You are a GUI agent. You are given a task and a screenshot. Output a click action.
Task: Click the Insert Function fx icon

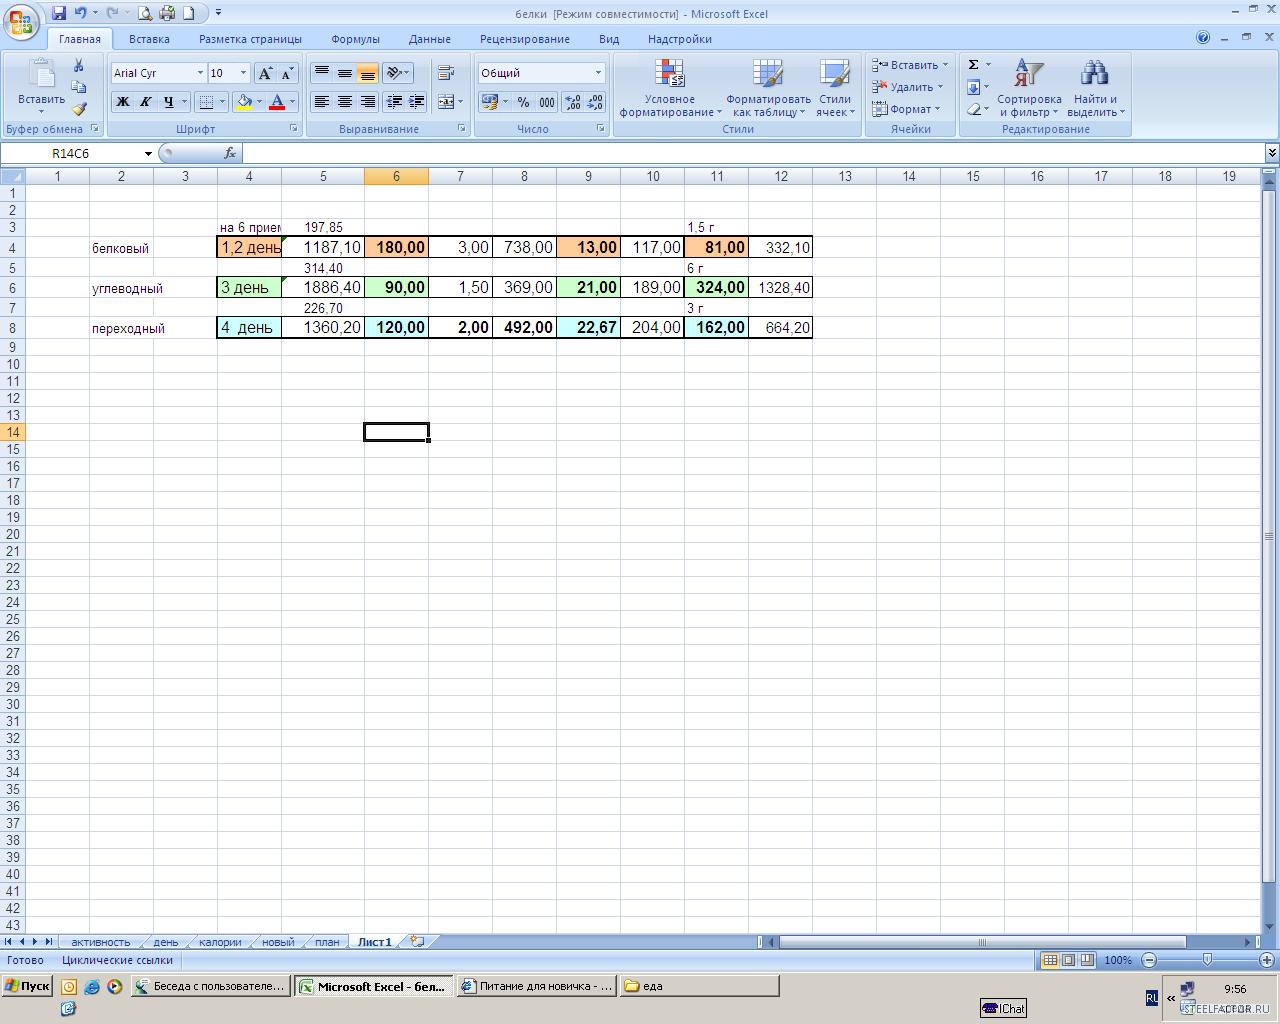tap(230, 153)
